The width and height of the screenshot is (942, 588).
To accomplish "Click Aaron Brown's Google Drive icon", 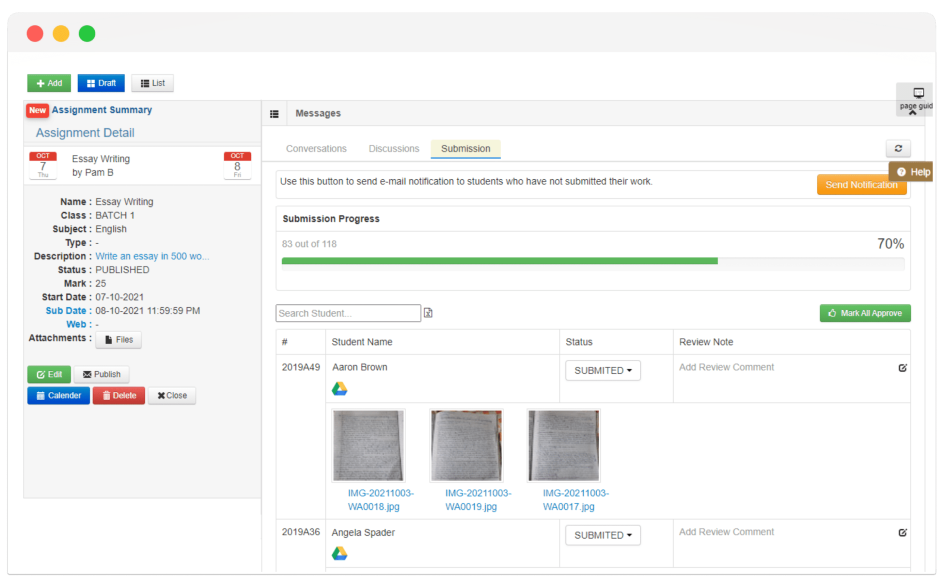I will pyautogui.click(x=339, y=389).
